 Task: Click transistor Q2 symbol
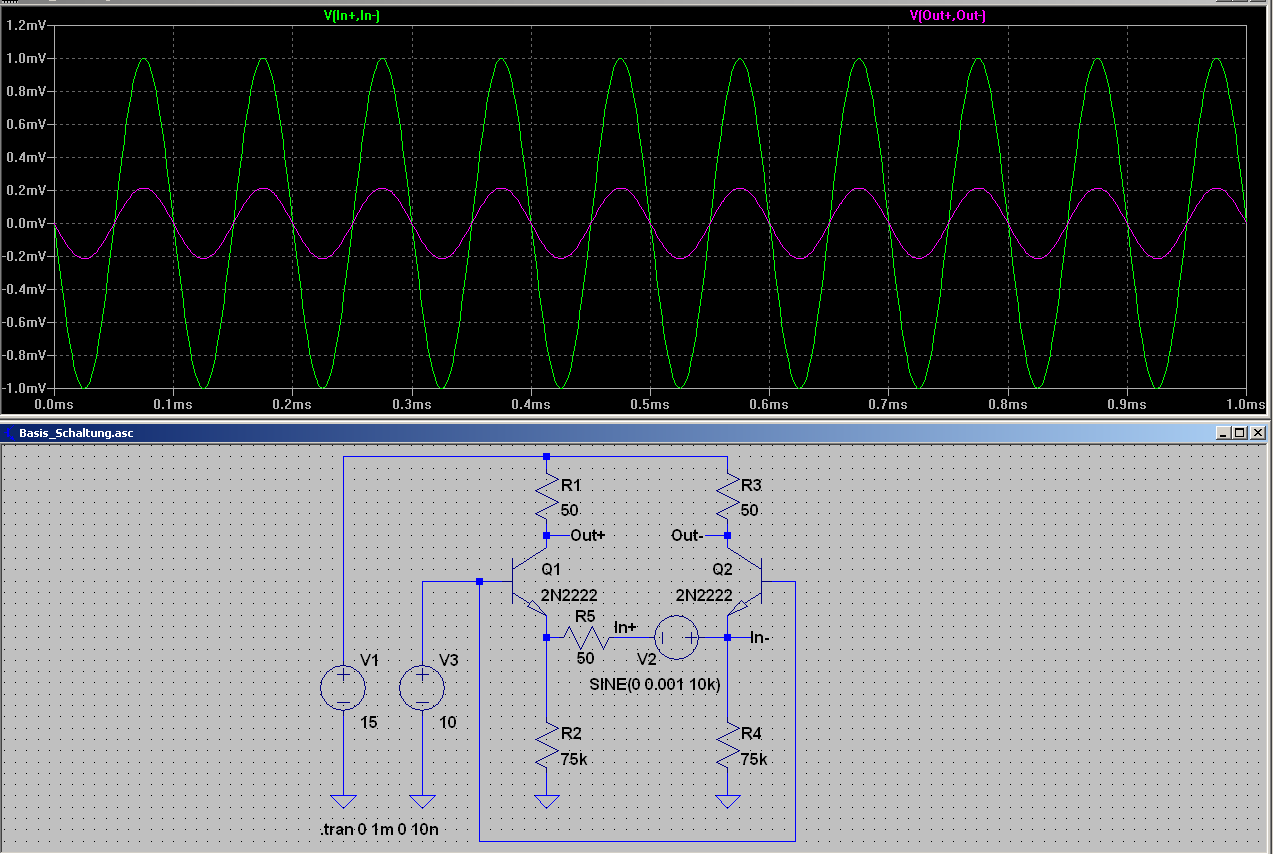click(746, 582)
